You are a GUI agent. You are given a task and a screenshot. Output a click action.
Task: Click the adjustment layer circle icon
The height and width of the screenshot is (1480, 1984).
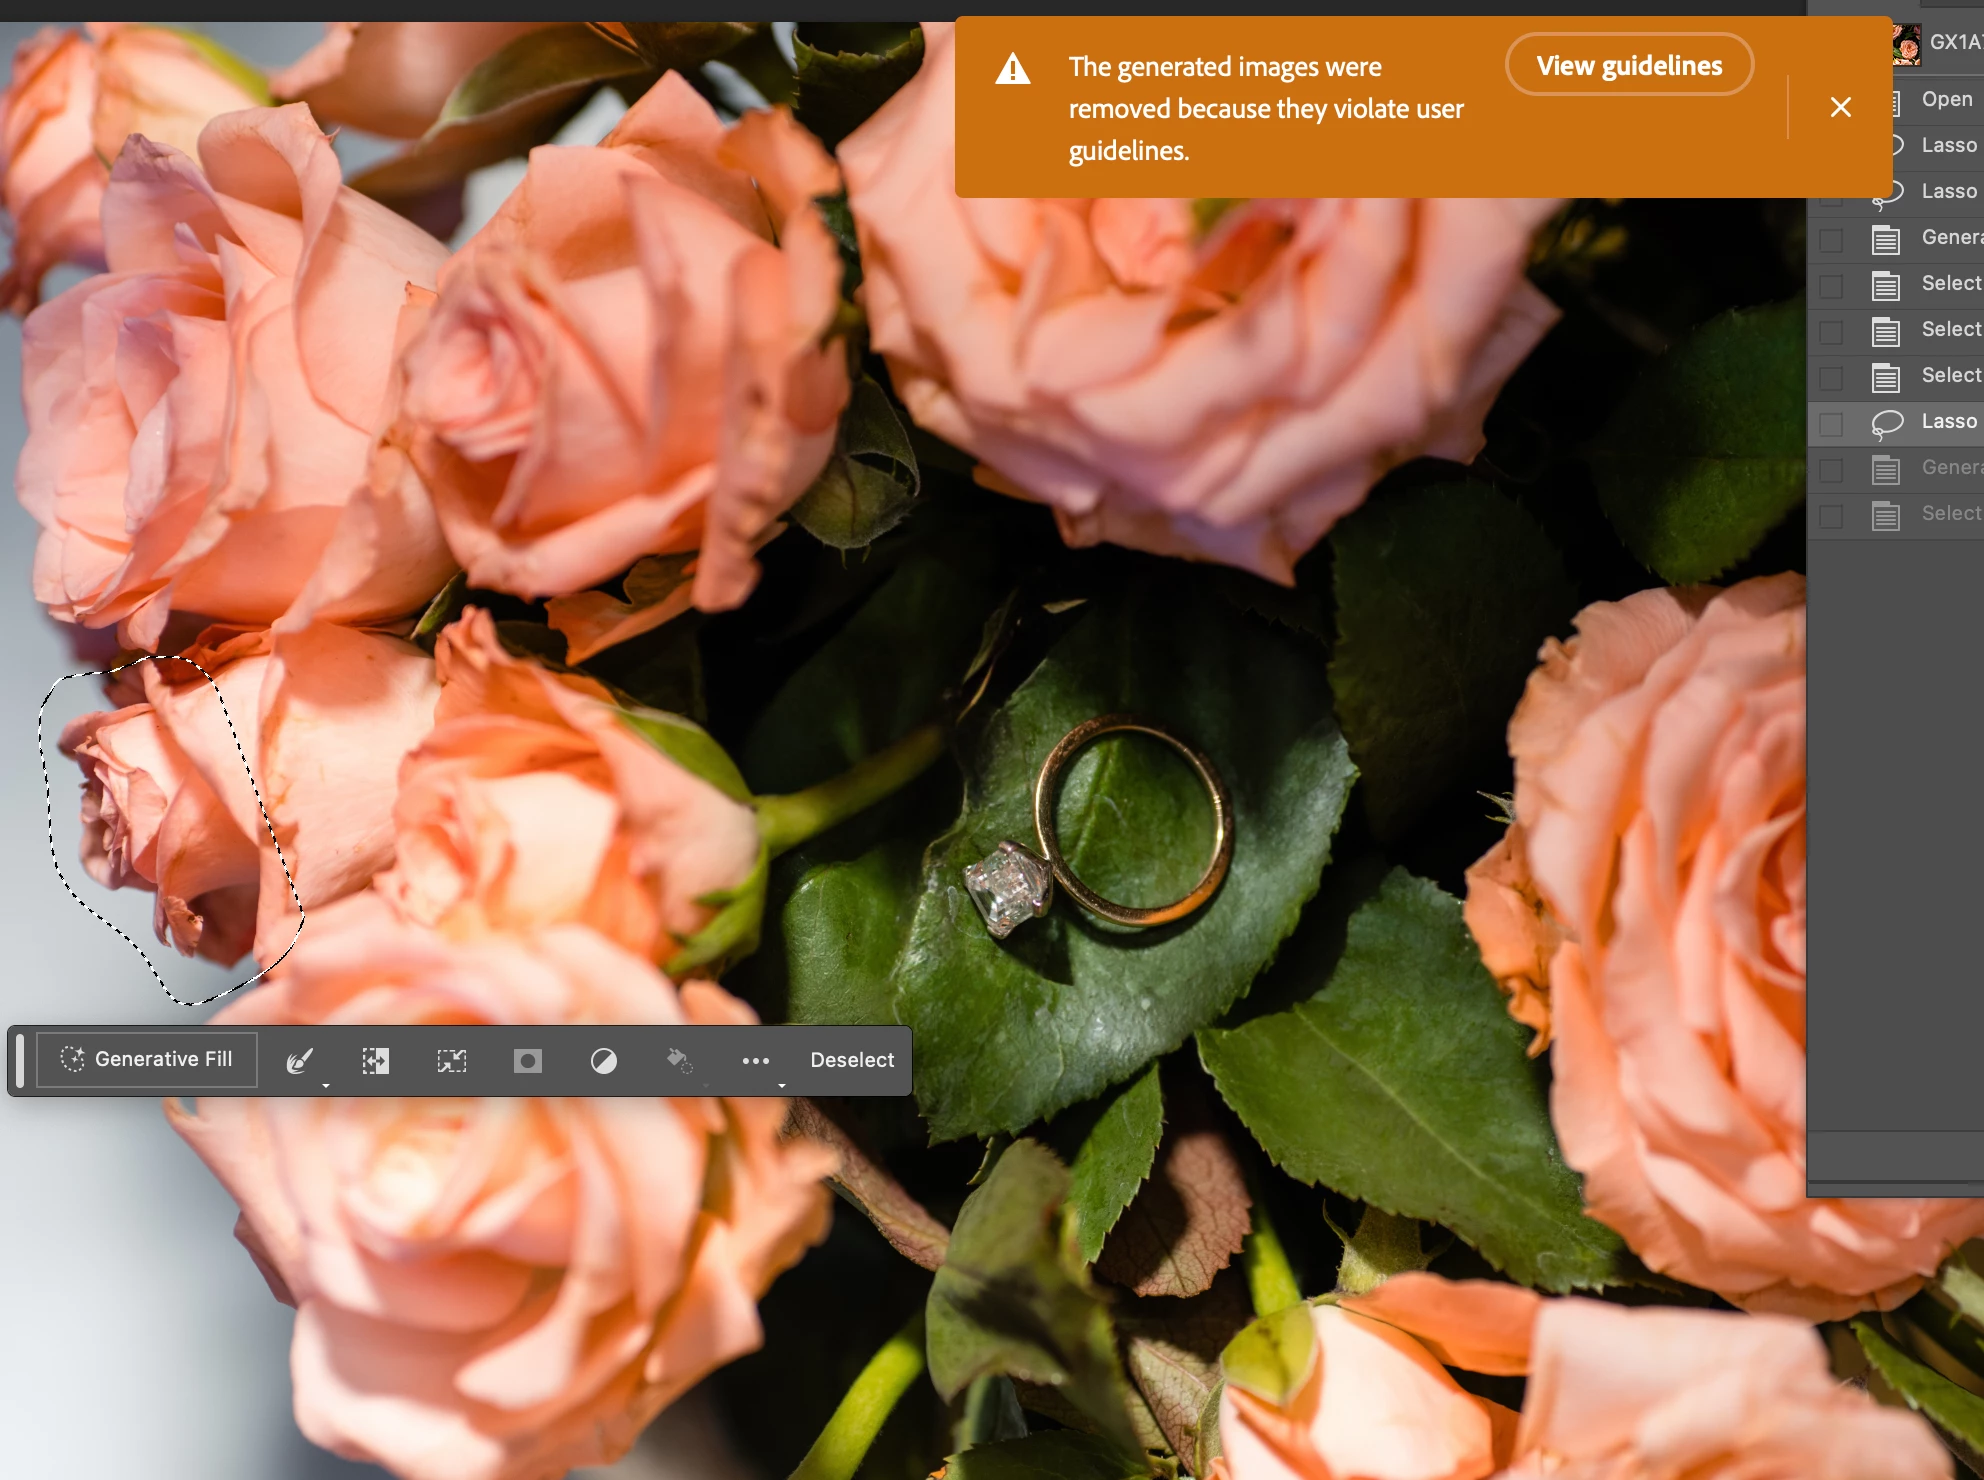[x=603, y=1060]
